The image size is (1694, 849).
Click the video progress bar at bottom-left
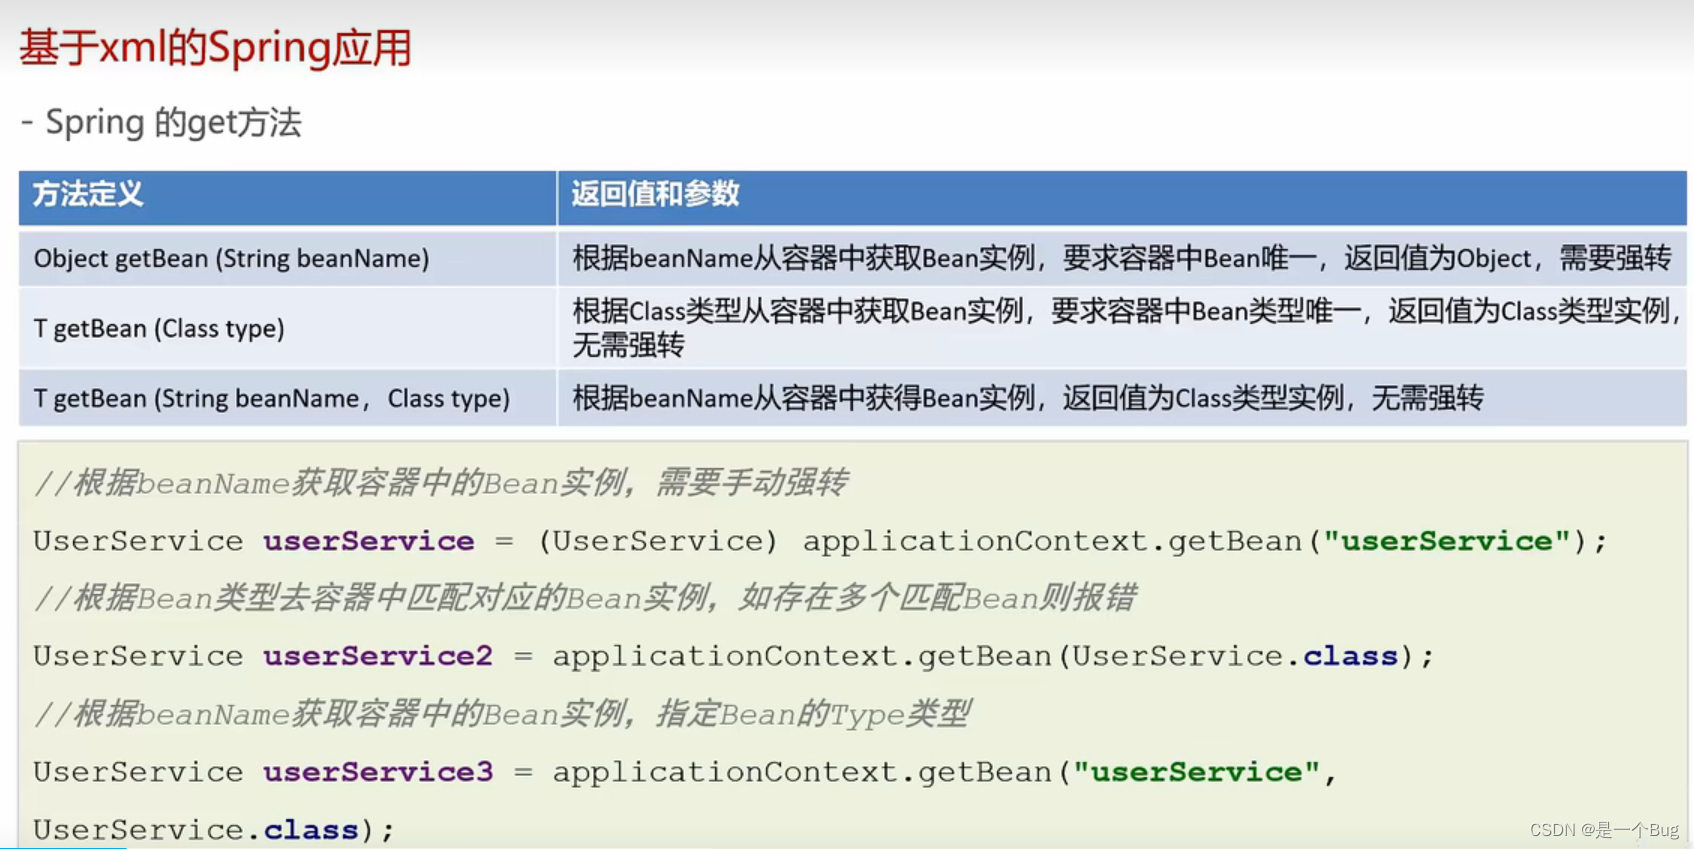(x=64, y=847)
